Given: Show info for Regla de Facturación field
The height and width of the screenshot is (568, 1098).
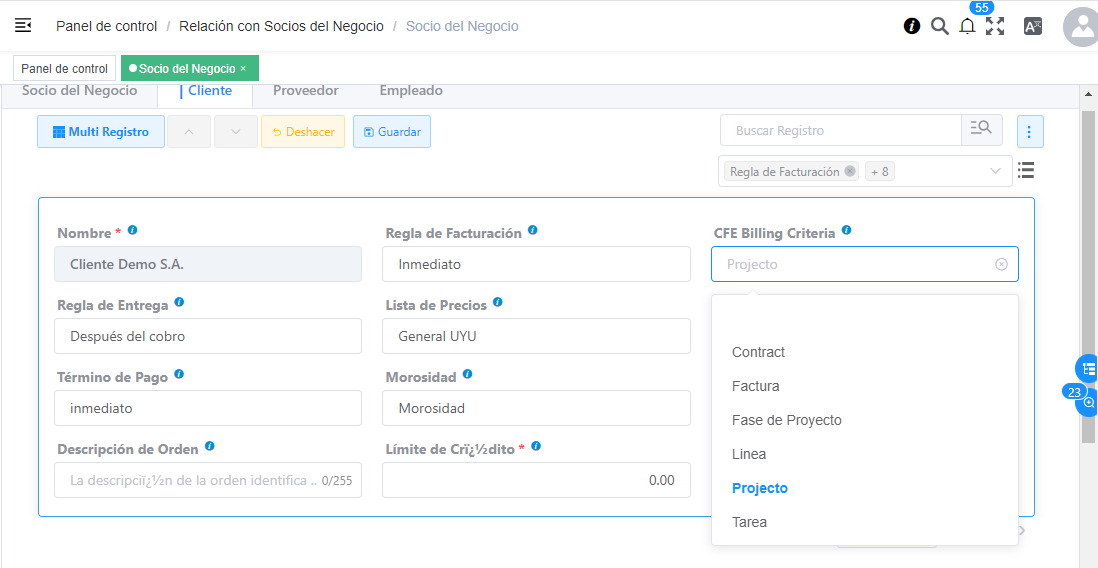Looking at the screenshot, I should pyautogui.click(x=532, y=230).
